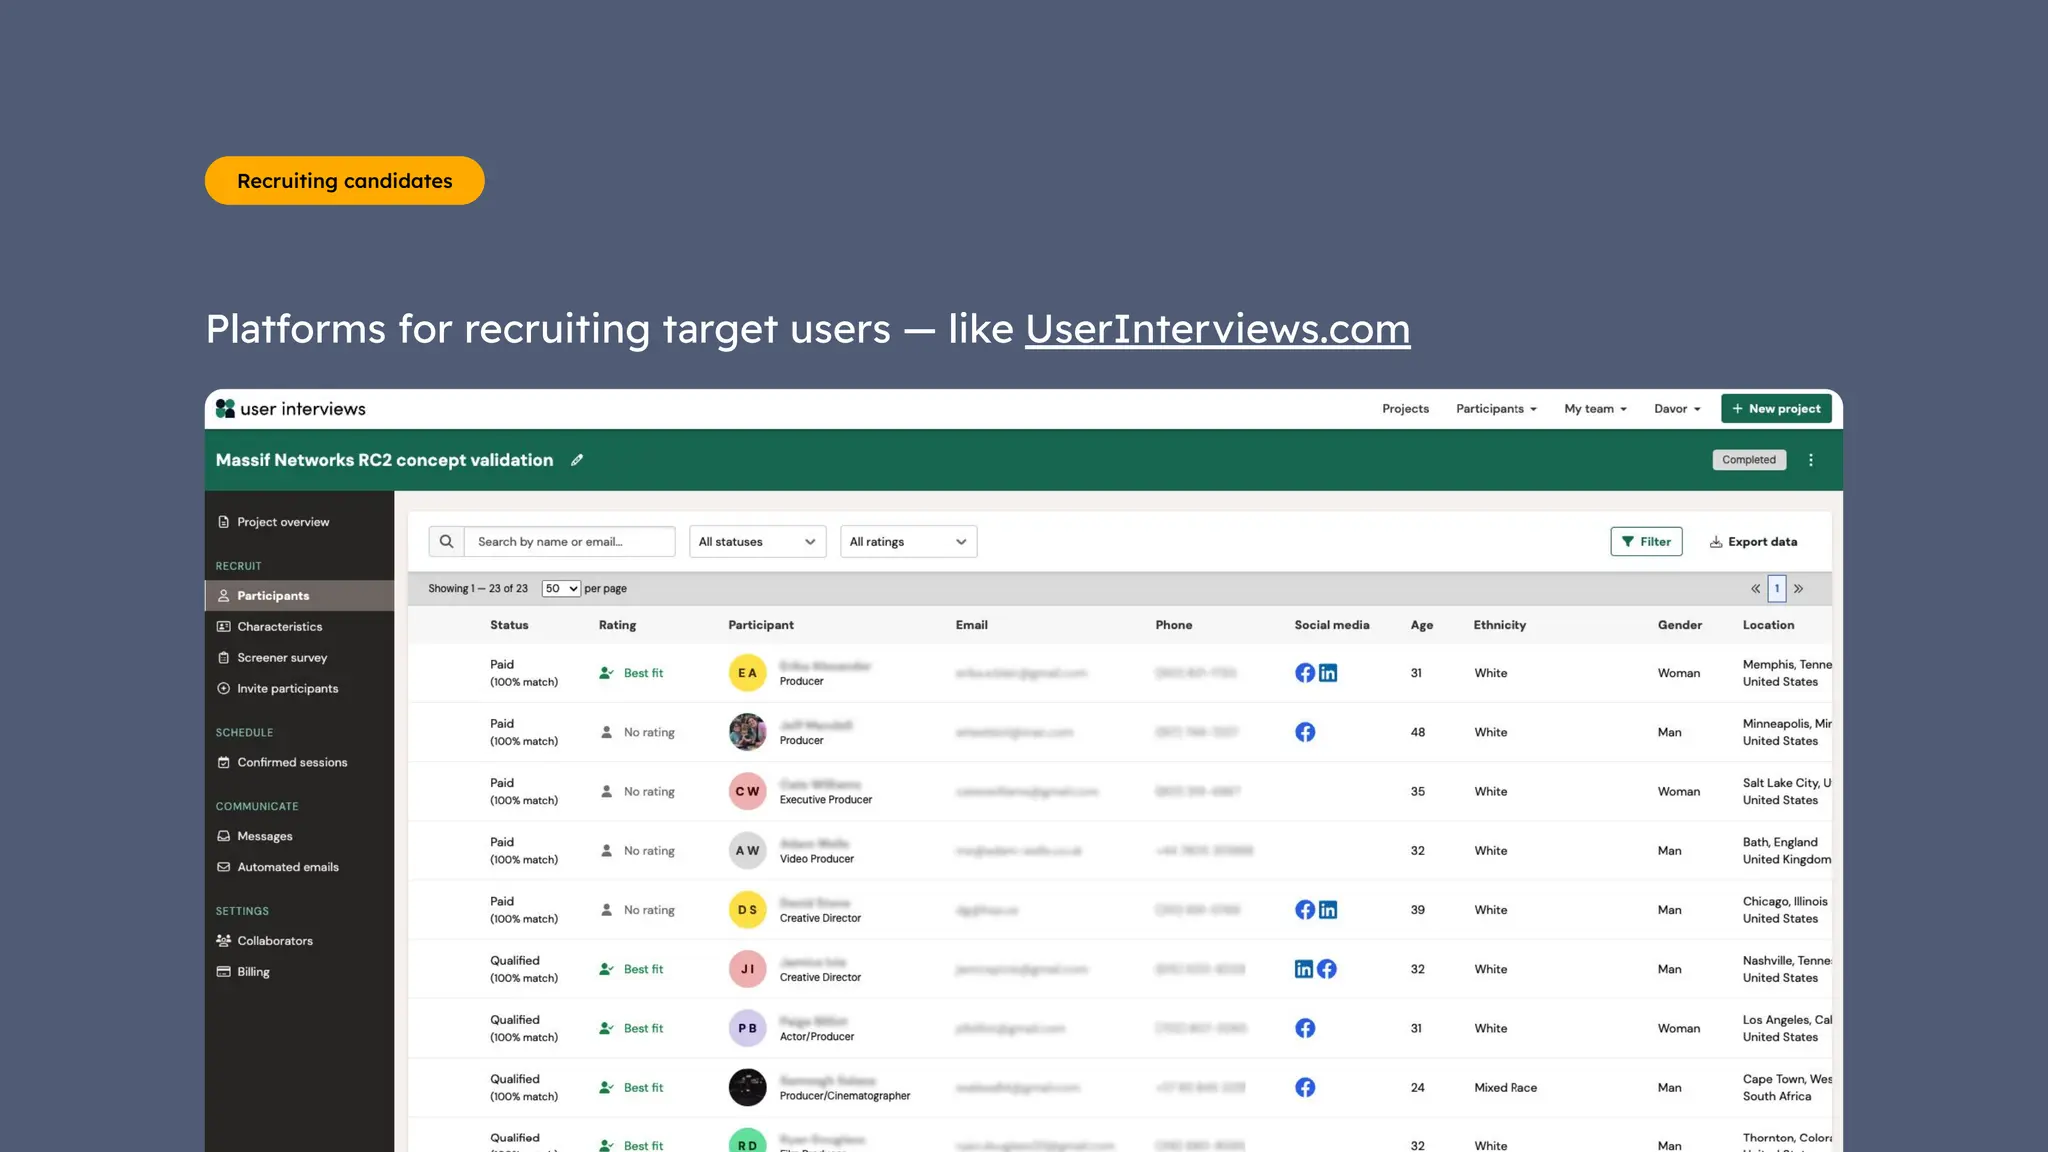Screen dimensions: 2048x1152
Task: Click the Filter button
Action: 1646,542
